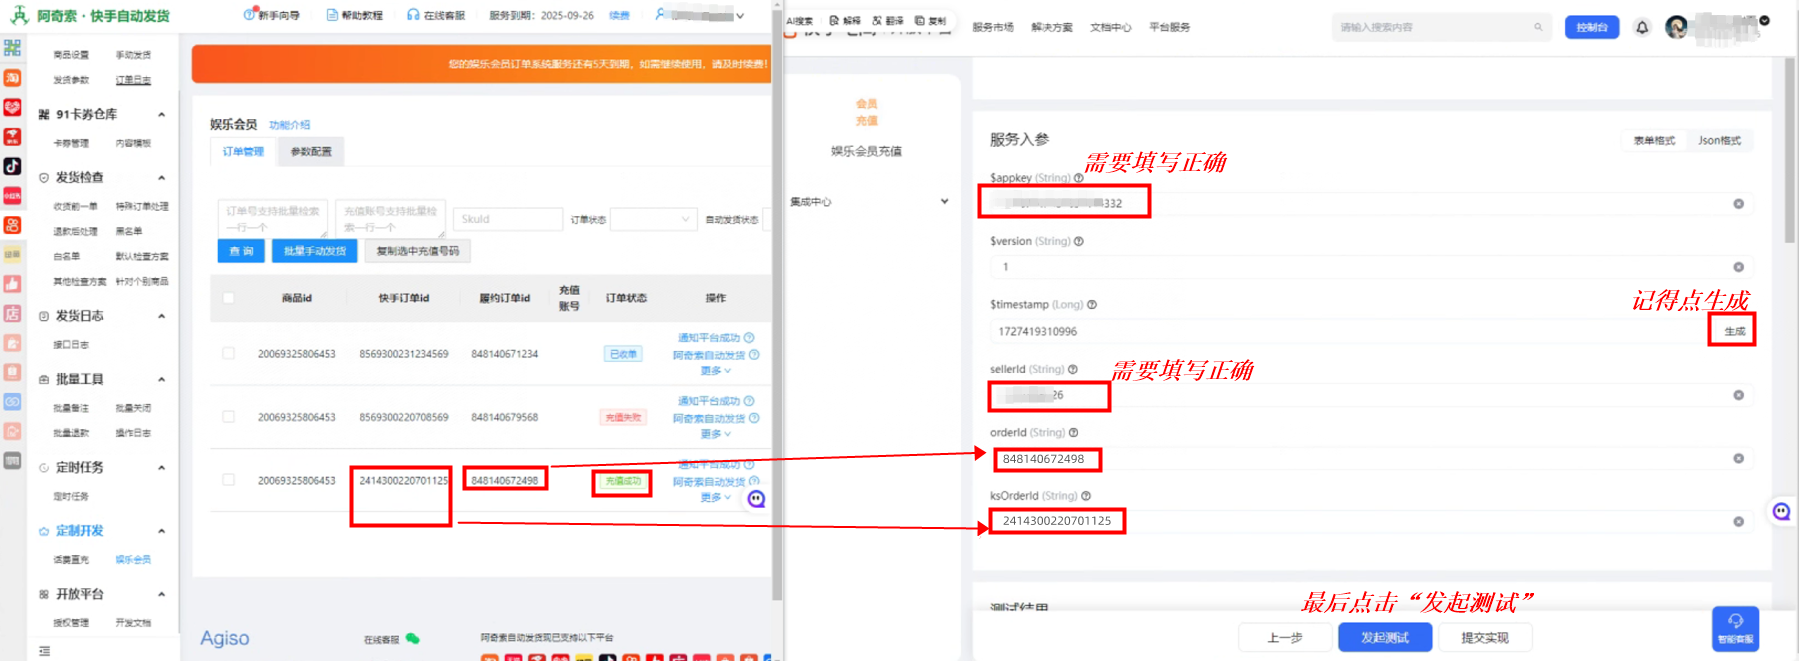Click the 批量手动发货 button
The width and height of the screenshot is (1799, 661).
[314, 251]
